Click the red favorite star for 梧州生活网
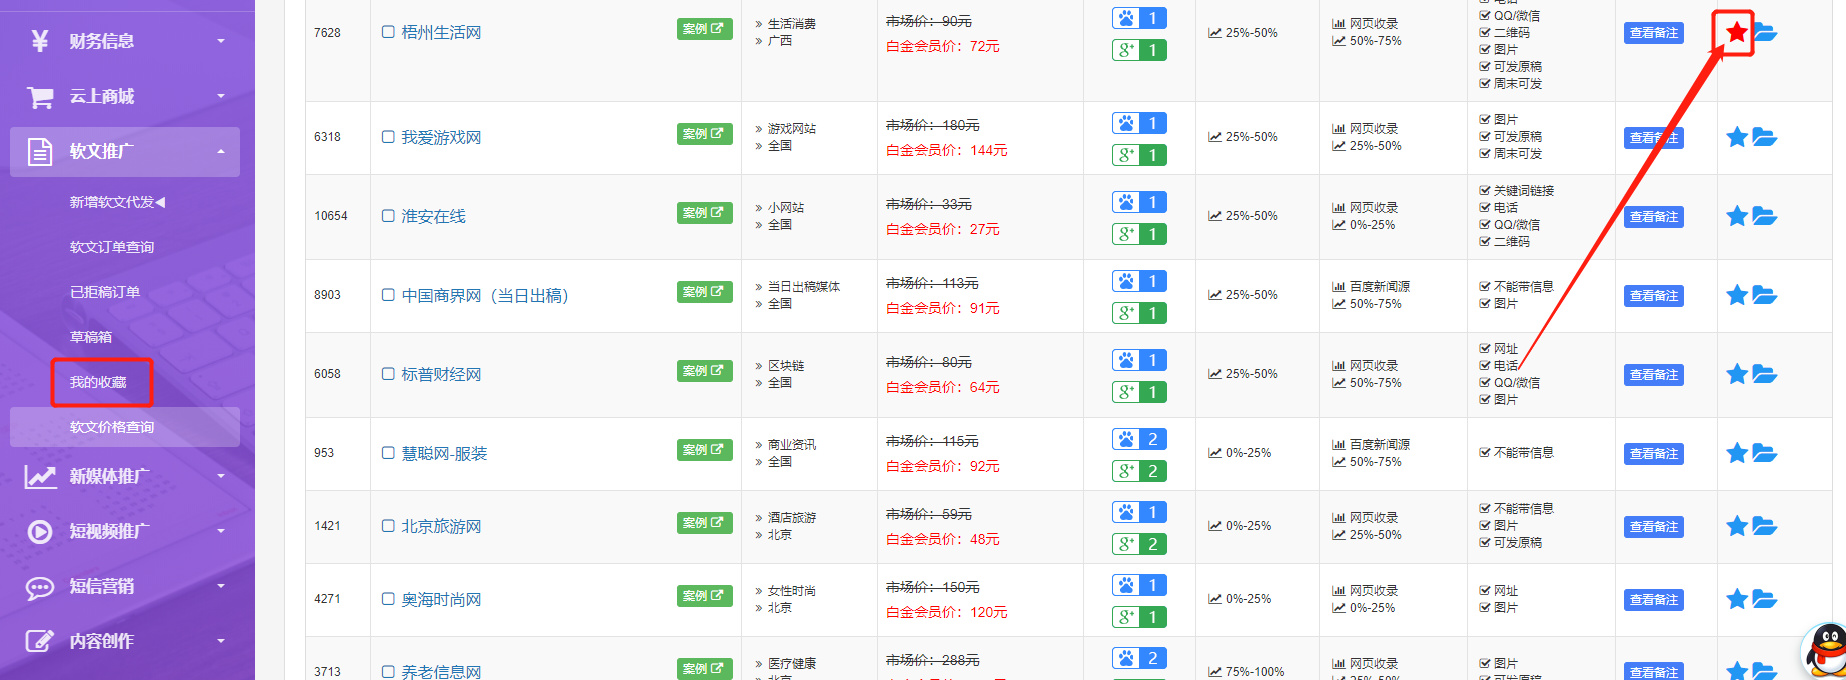Screen dimensions: 1846x680 1736,33
